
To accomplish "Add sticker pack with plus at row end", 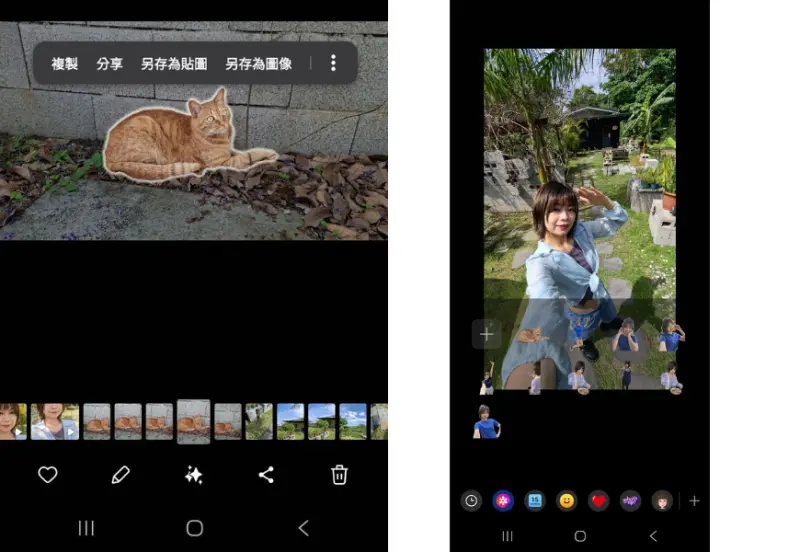I will pyautogui.click(x=694, y=501).
